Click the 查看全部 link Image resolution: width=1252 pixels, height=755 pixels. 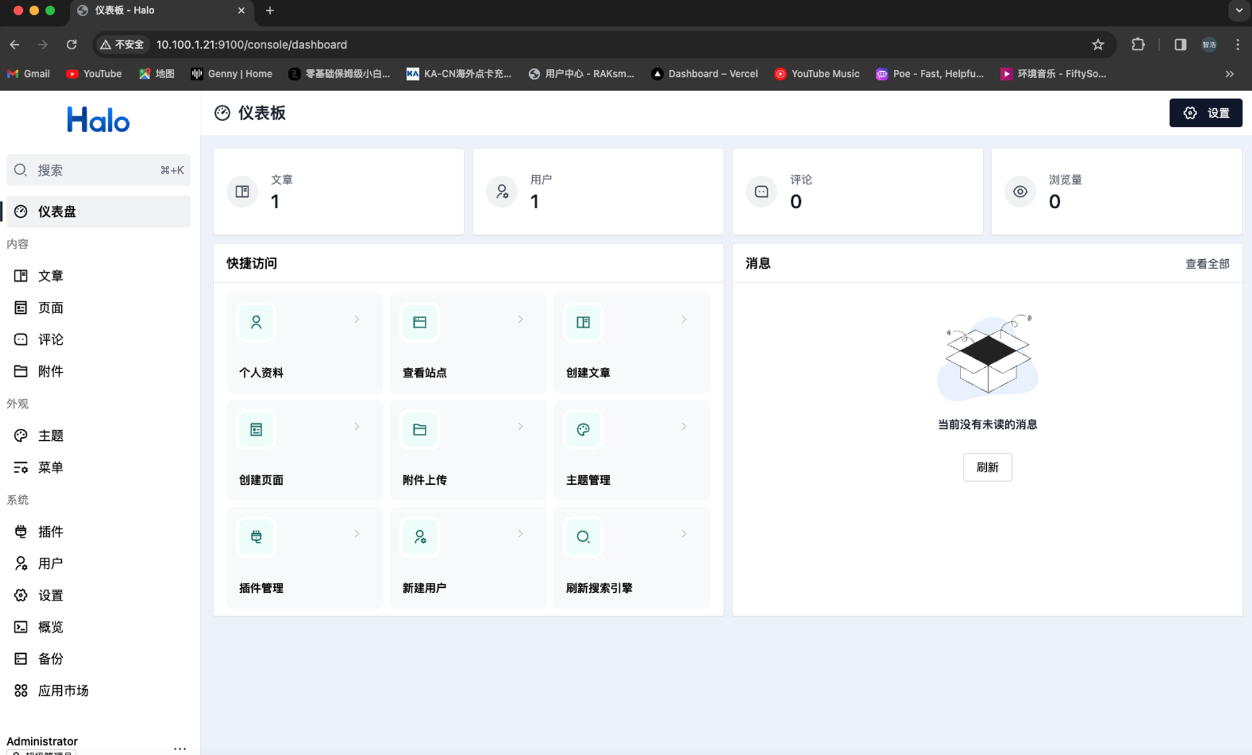coord(1207,264)
